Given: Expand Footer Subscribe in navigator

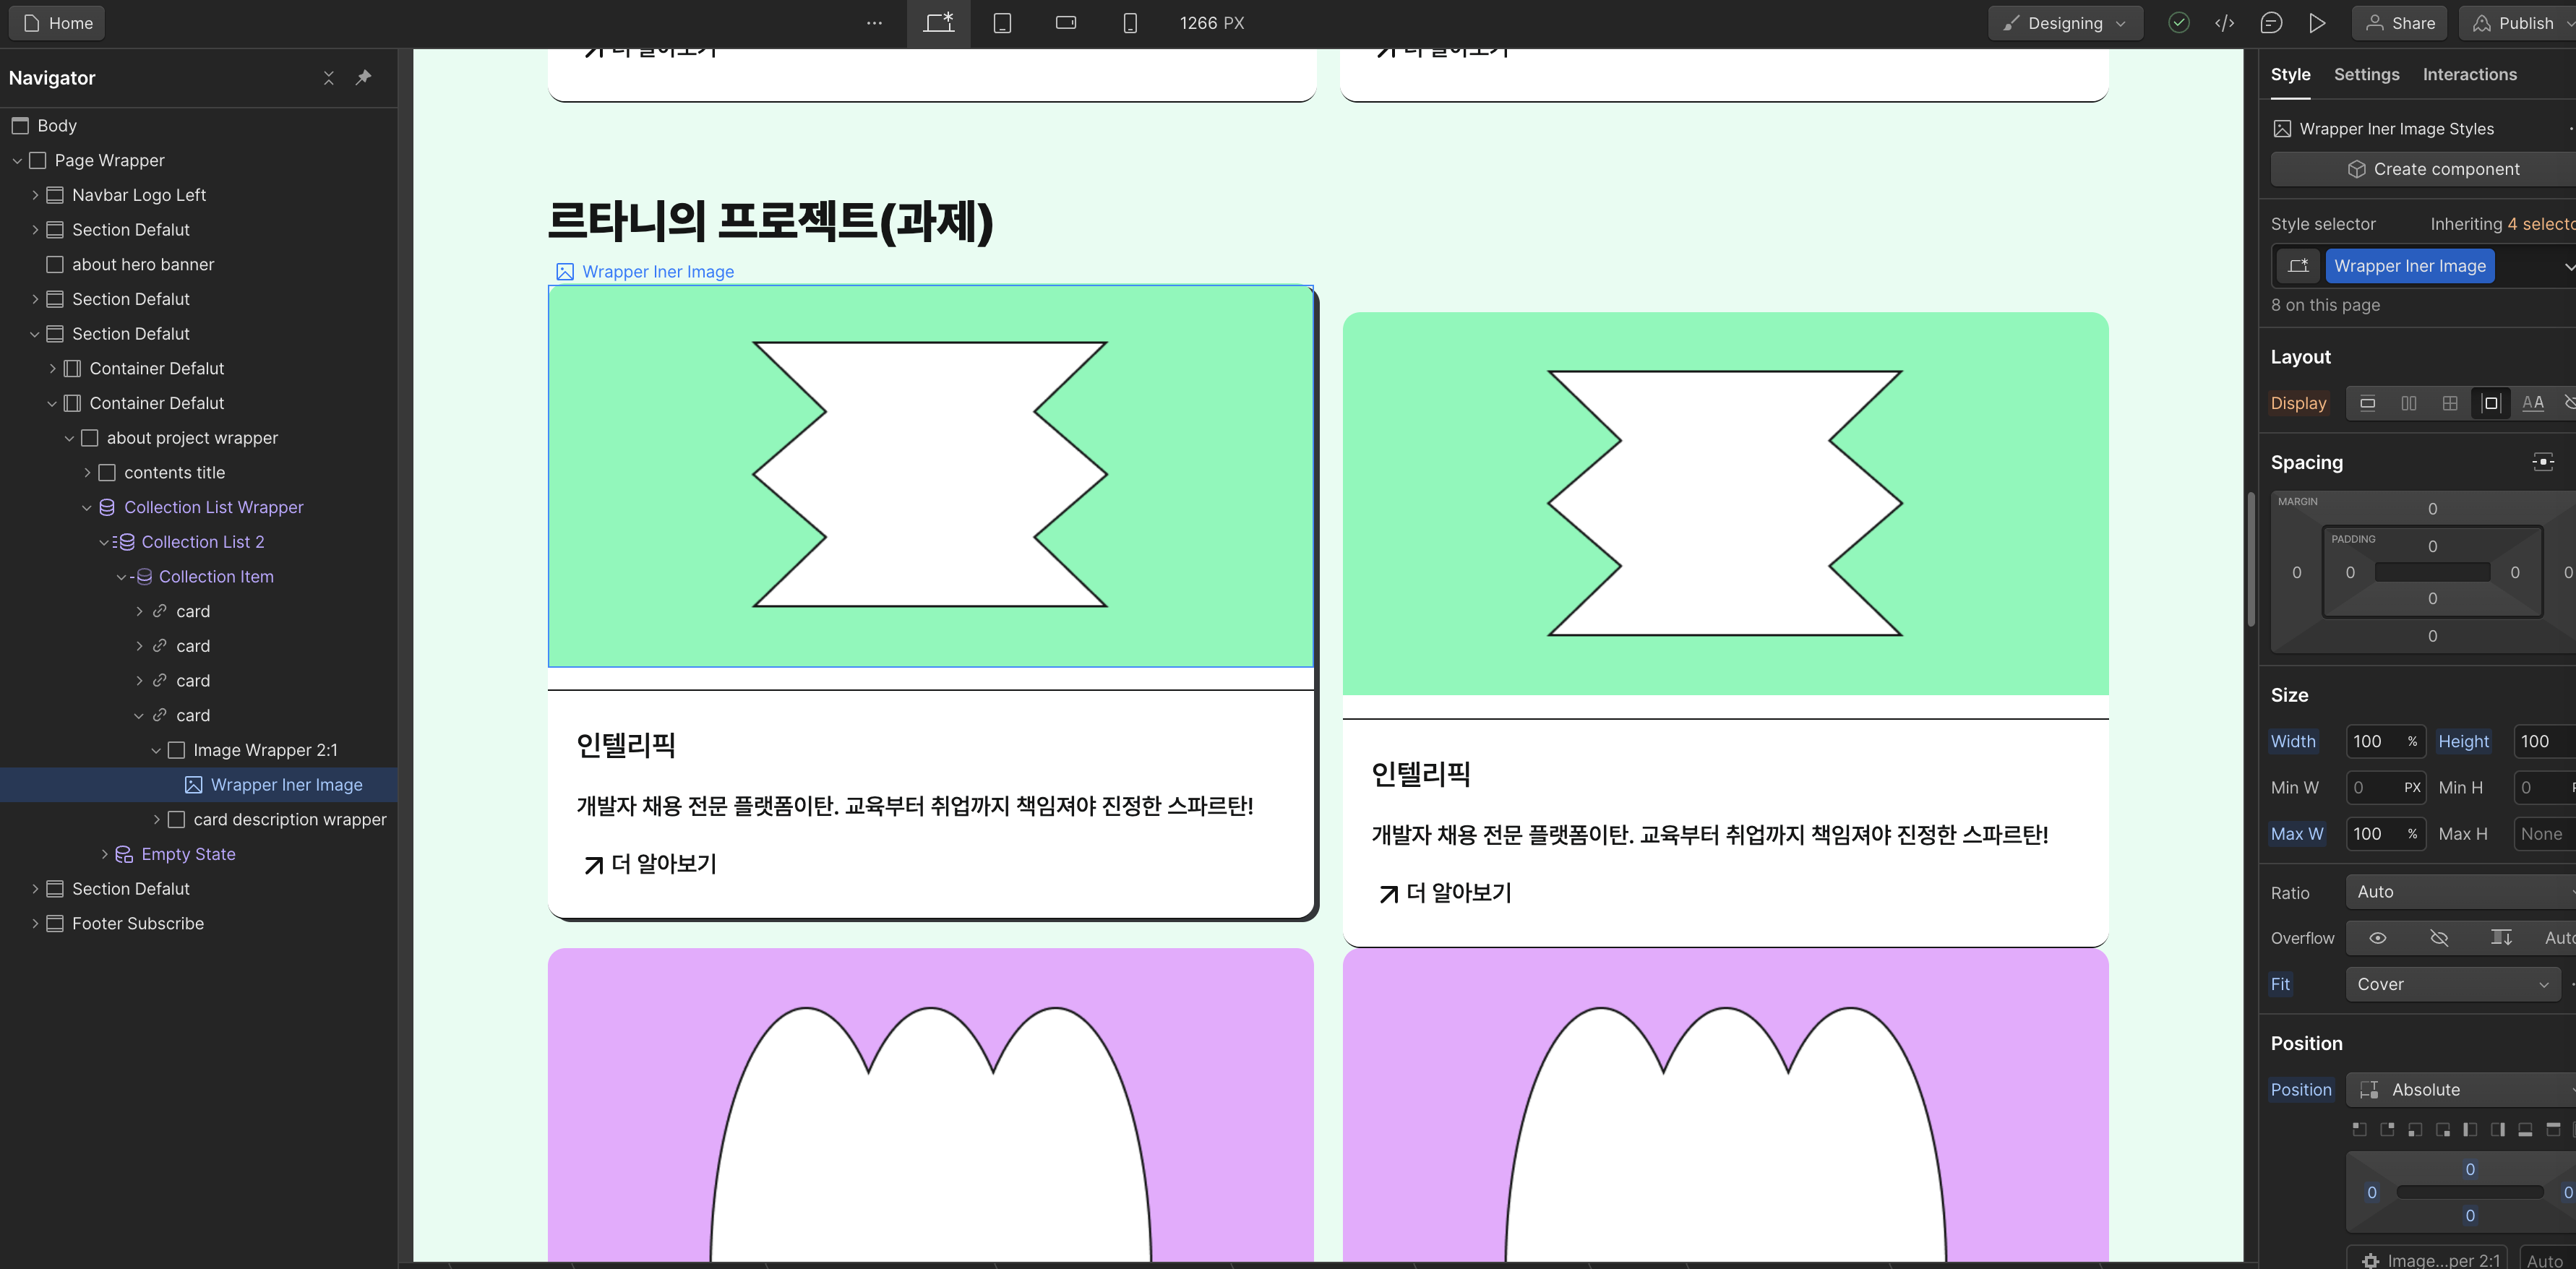Looking at the screenshot, I should tap(35, 924).
